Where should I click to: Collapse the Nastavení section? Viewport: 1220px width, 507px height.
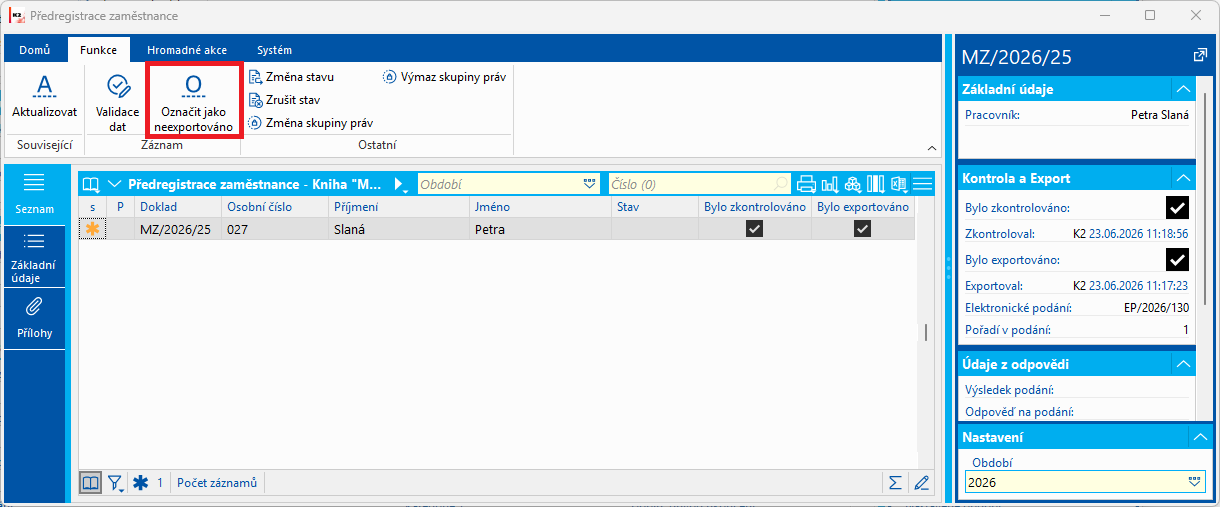pyautogui.click(x=1199, y=437)
